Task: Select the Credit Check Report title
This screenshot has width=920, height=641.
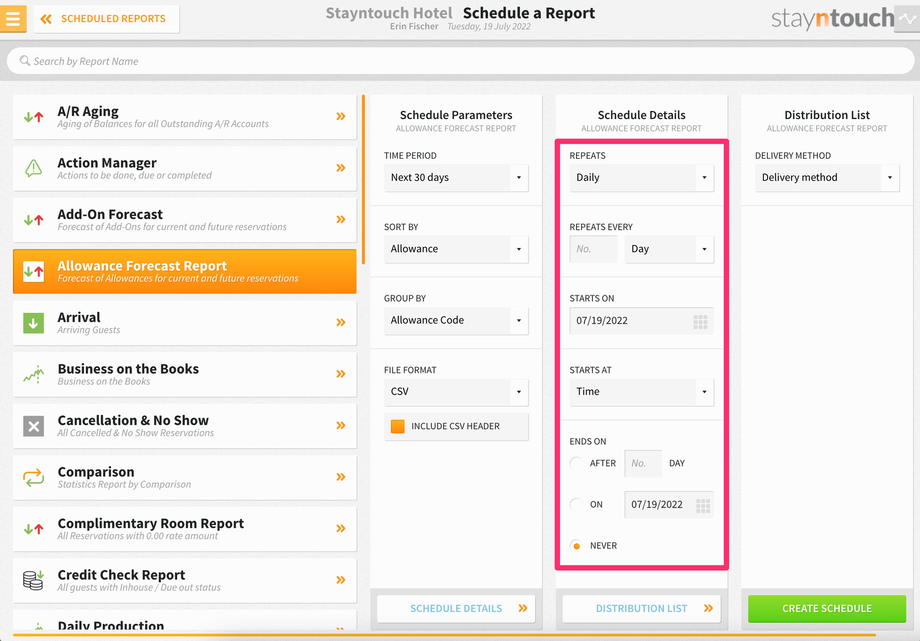Action: (121, 575)
